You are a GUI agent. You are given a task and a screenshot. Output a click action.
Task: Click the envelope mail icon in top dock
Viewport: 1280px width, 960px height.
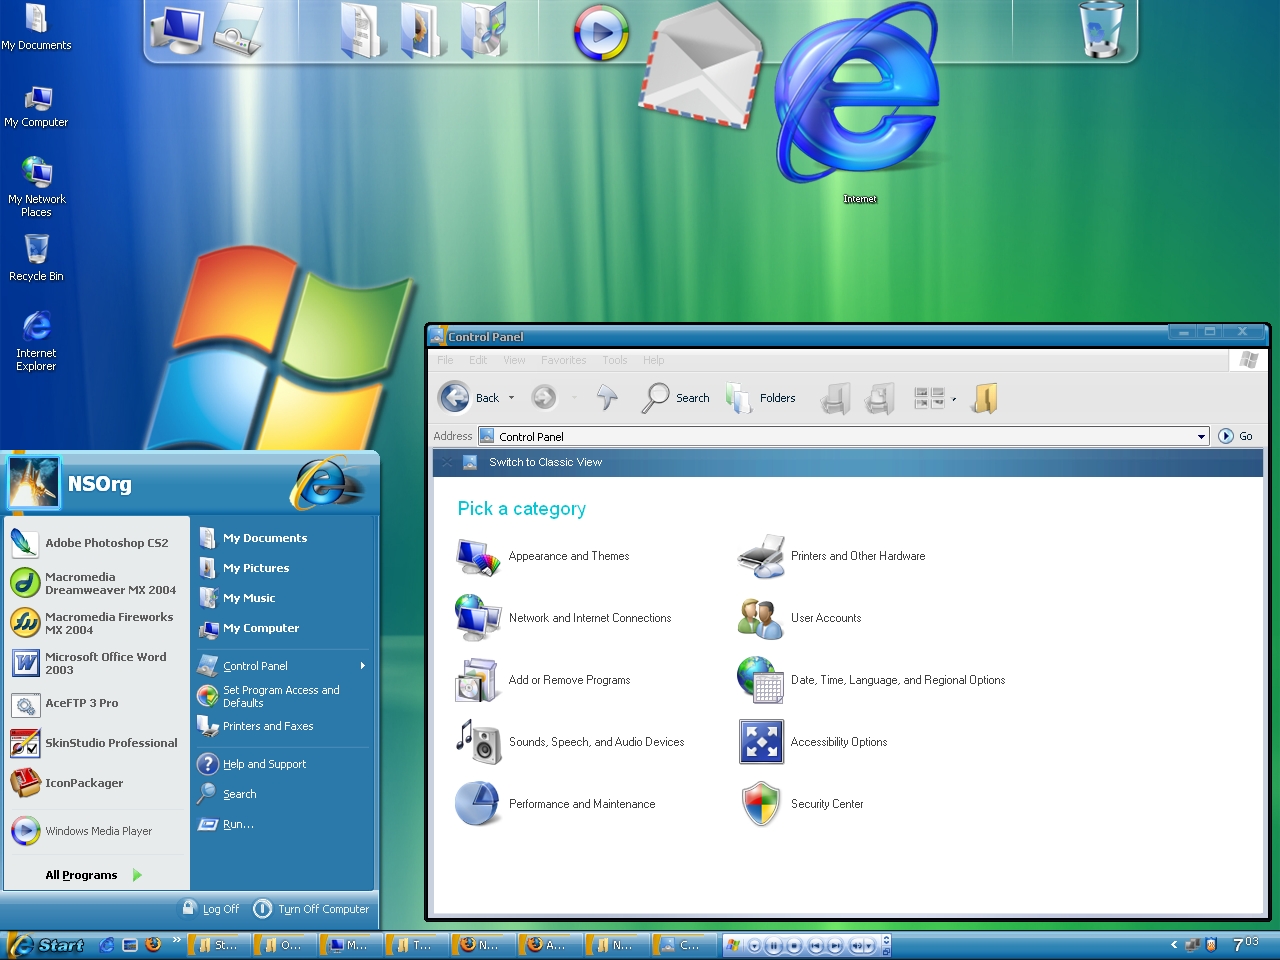point(701,68)
